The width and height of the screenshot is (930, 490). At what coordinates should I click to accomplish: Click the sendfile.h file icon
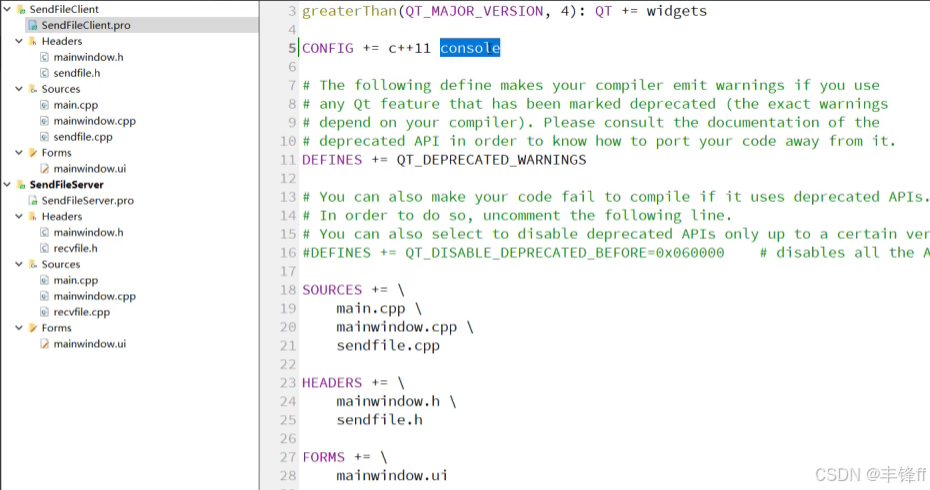[x=44, y=73]
